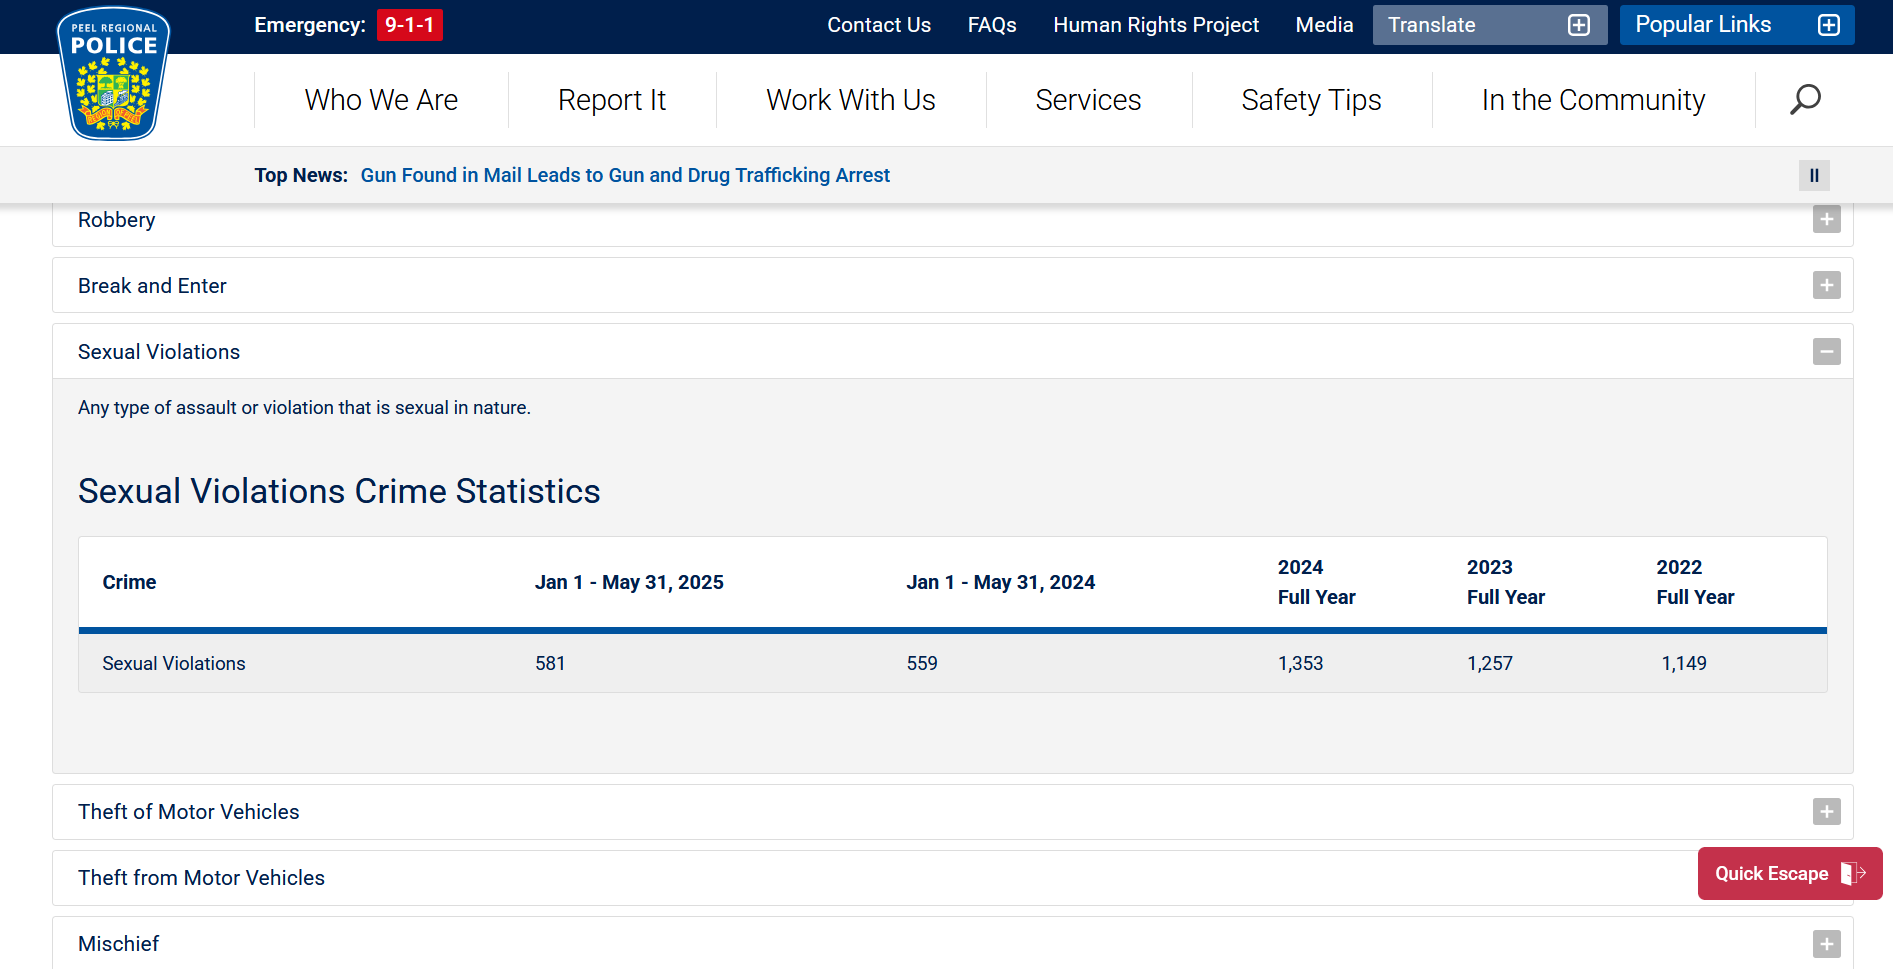Open the Report It menu
The width and height of the screenshot is (1893, 969).
point(612,100)
